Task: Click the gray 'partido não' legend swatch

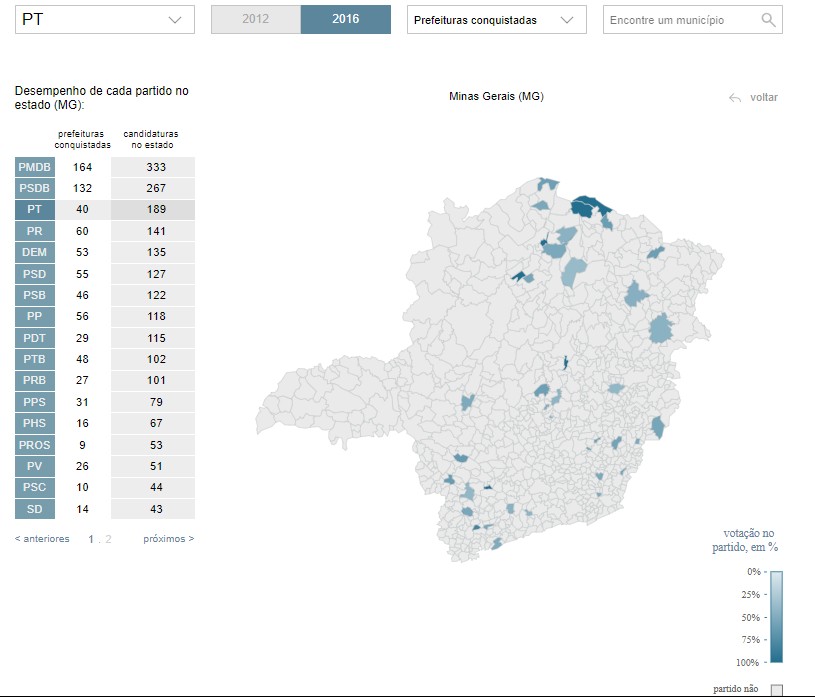Action: click(x=776, y=689)
